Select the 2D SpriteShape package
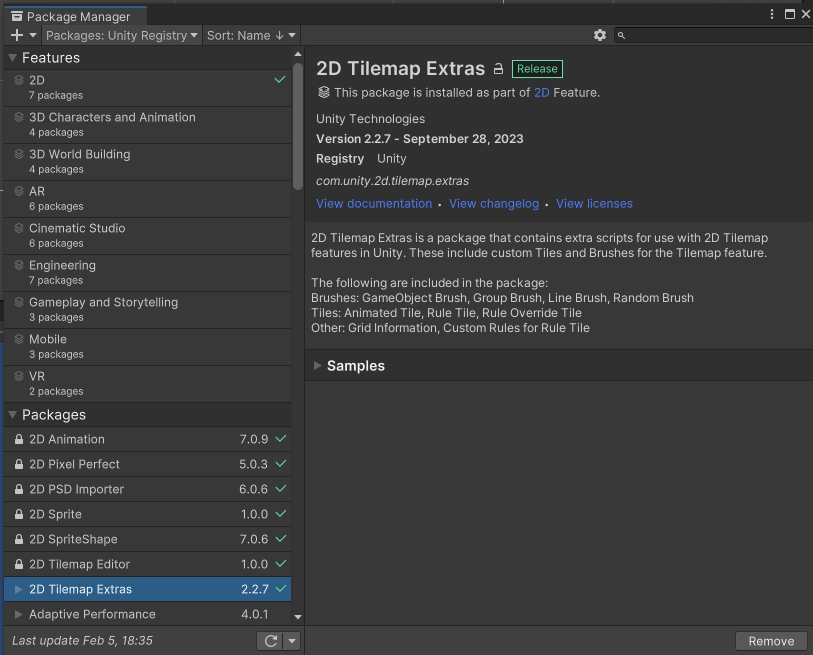Screen dimensions: 813x655 click(147, 539)
